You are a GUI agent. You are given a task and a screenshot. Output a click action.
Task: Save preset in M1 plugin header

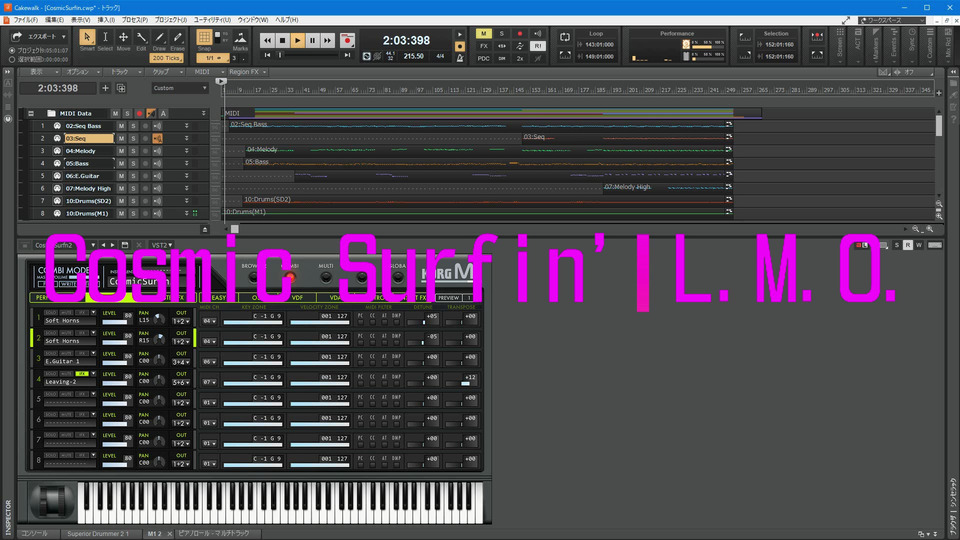coord(125,245)
